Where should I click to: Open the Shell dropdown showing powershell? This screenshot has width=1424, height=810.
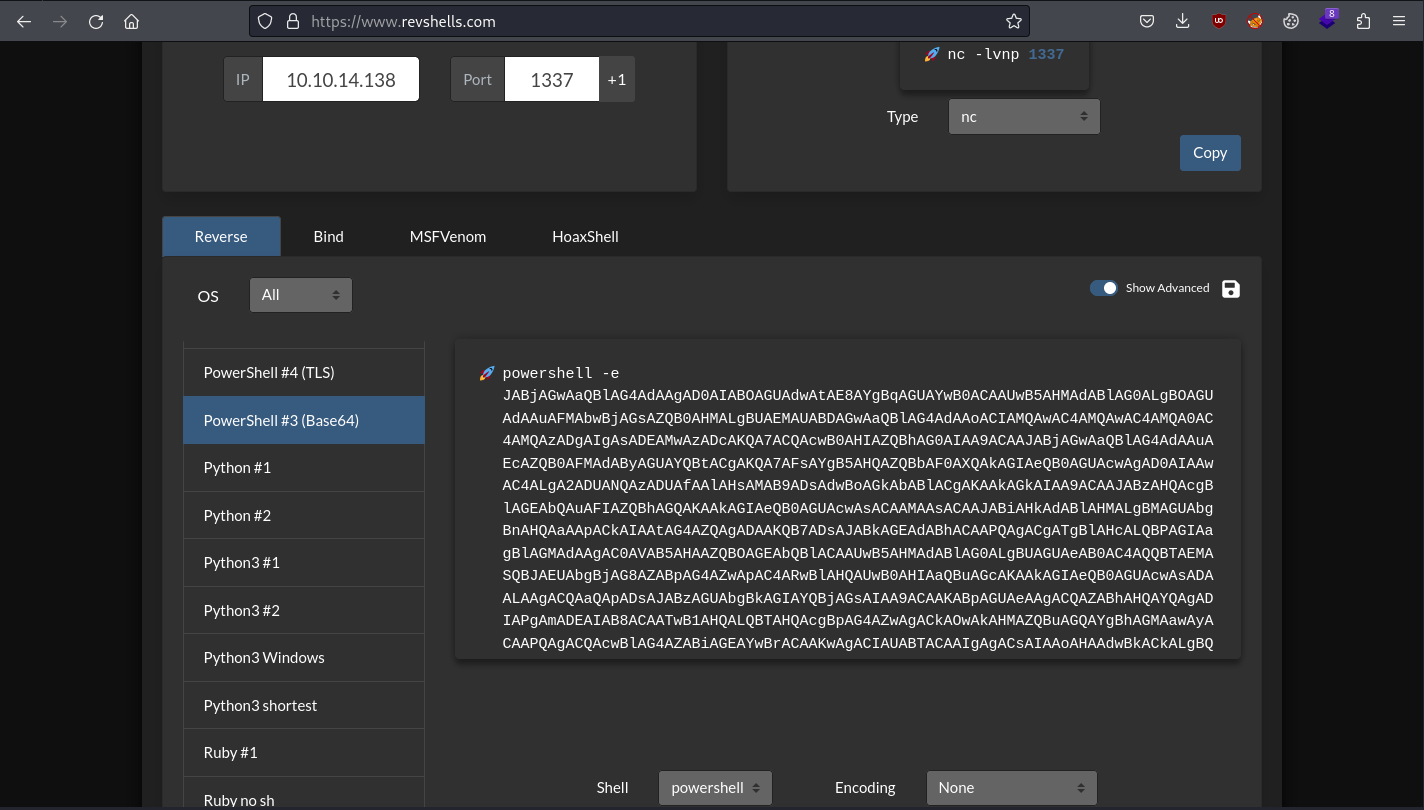715,788
